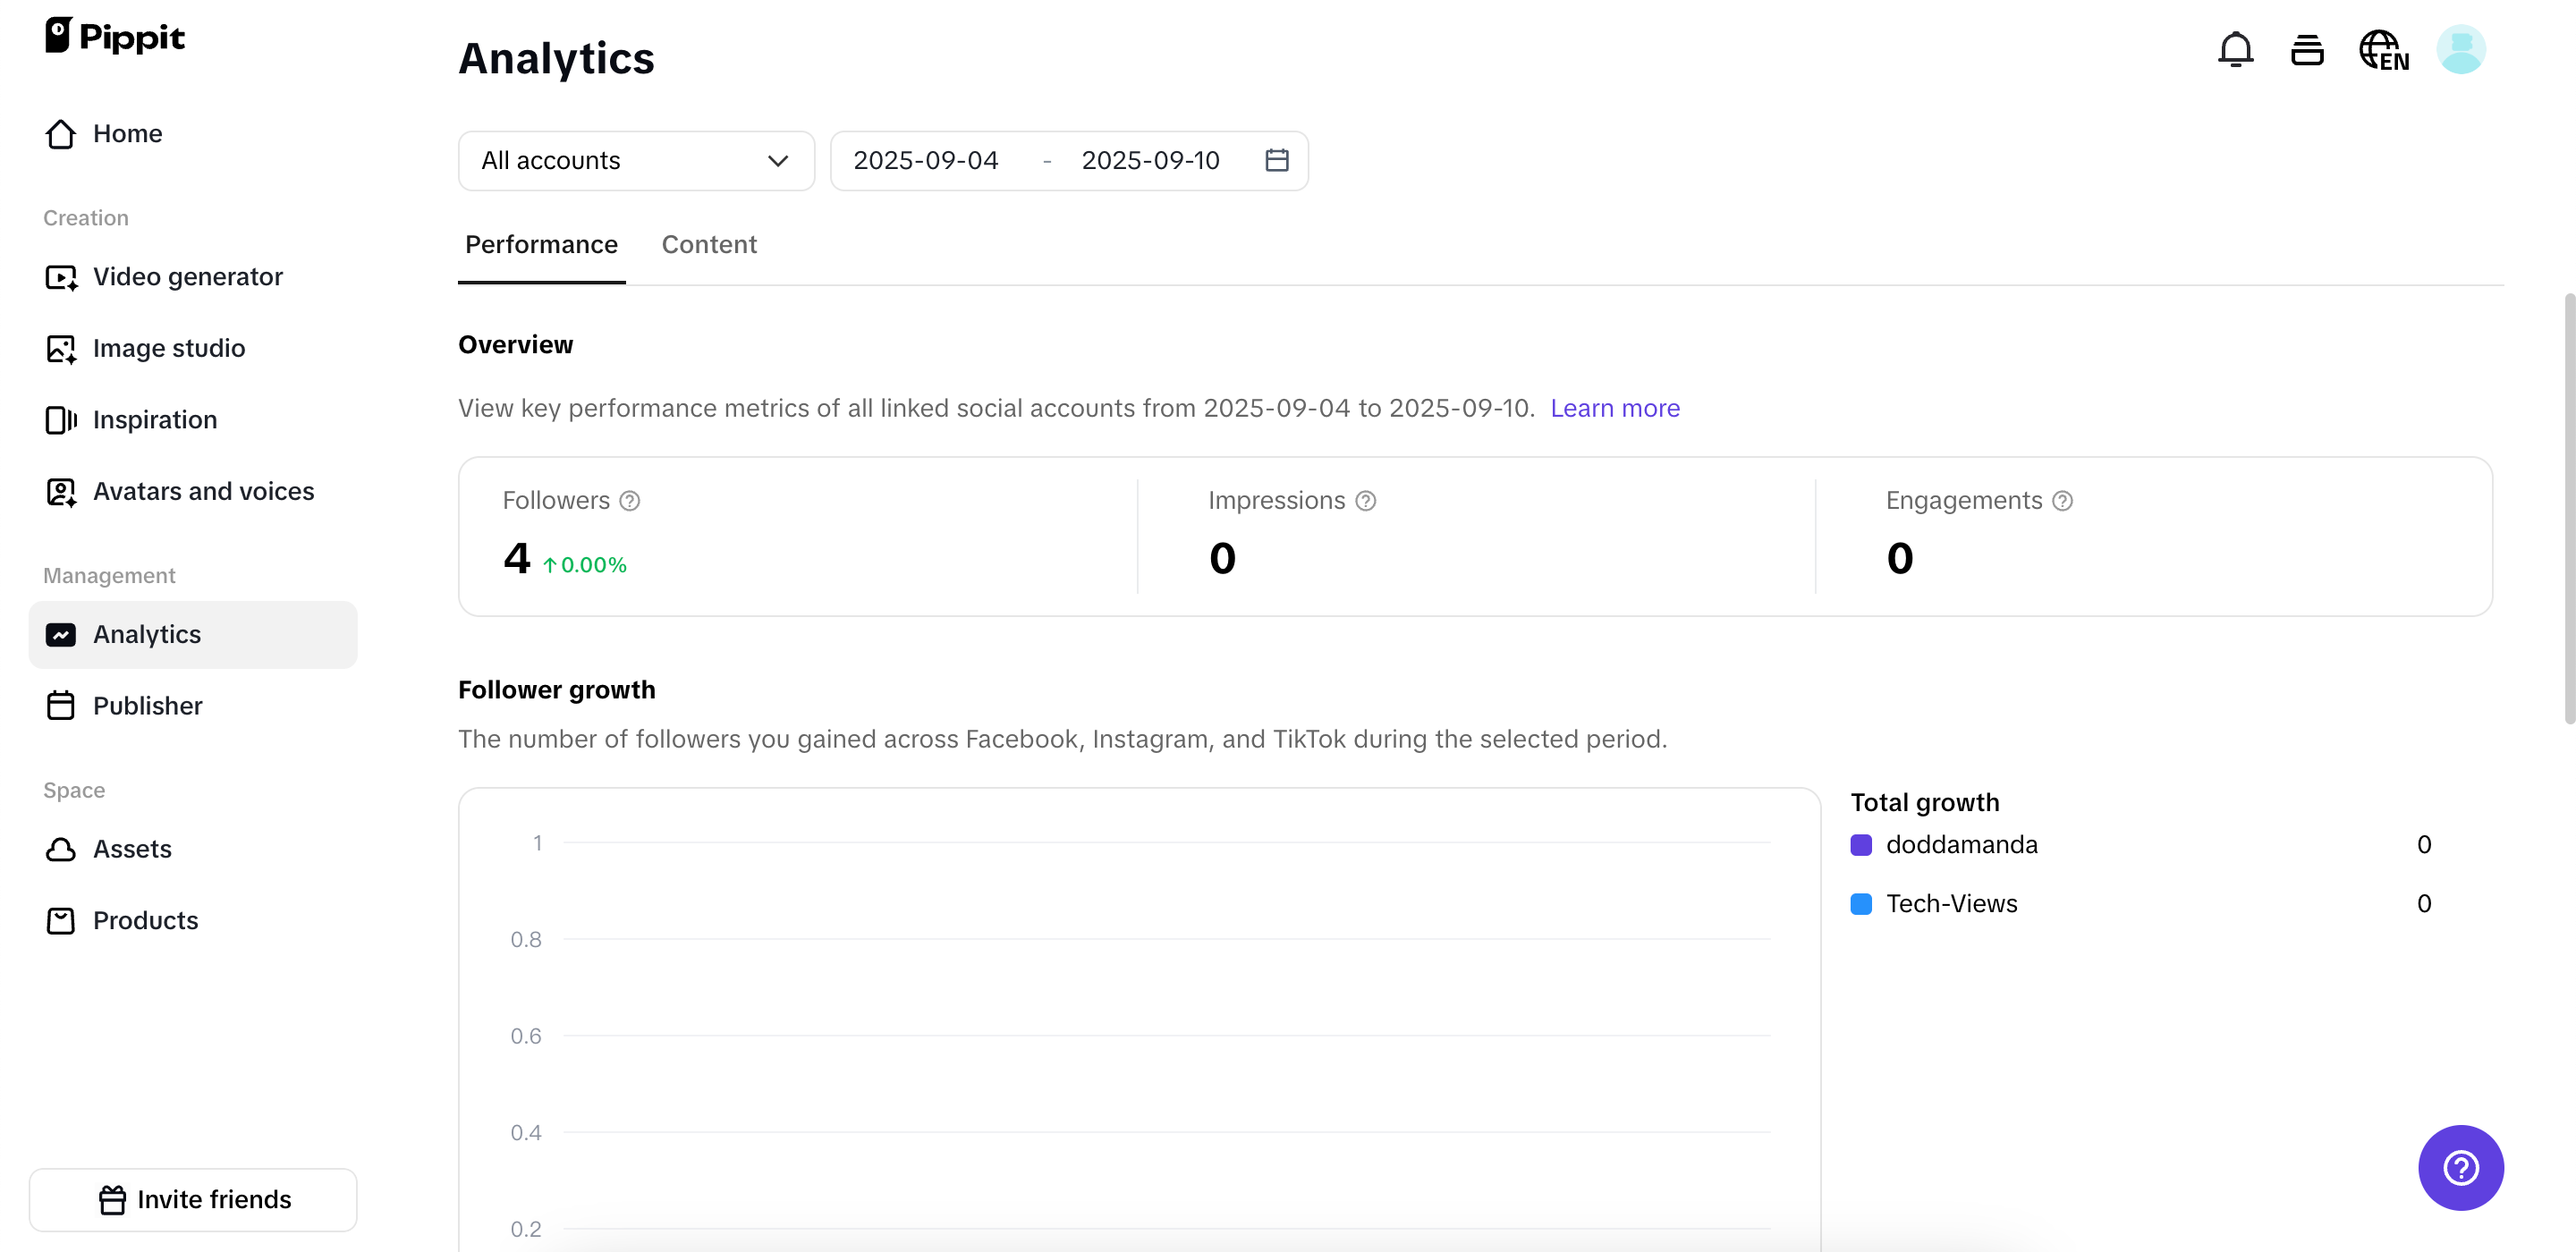Open the Followers metric tooltip icon

click(630, 500)
